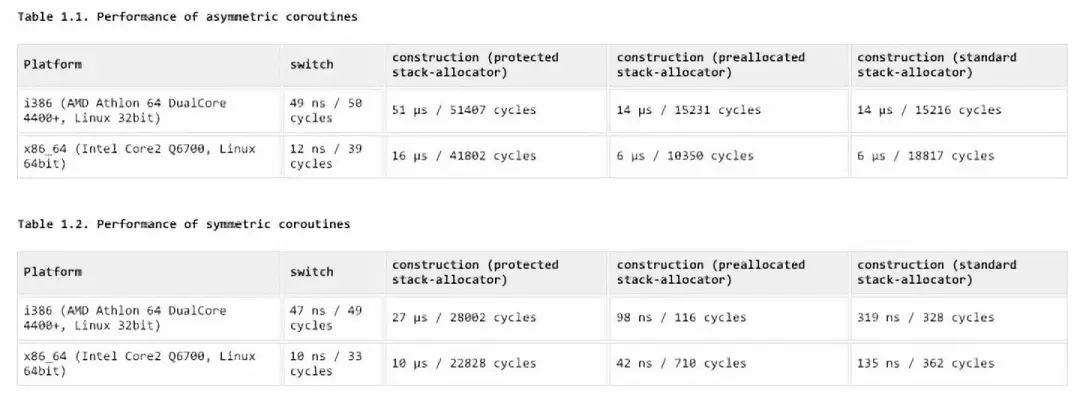Screen dimensions: 1080x401
Task: Click the 10 ns / 33 cycles cell
Action: click(x=326, y=364)
